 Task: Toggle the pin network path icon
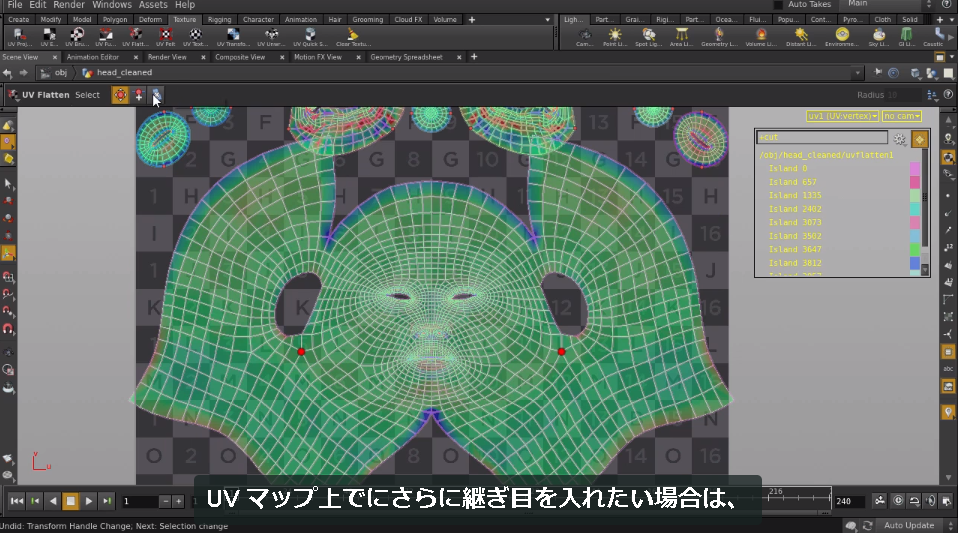[x=878, y=73]
